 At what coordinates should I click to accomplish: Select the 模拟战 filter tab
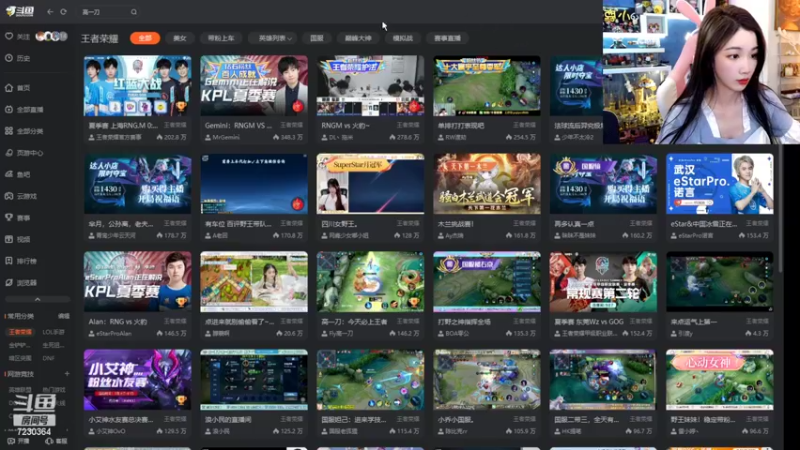pos(403,38)
